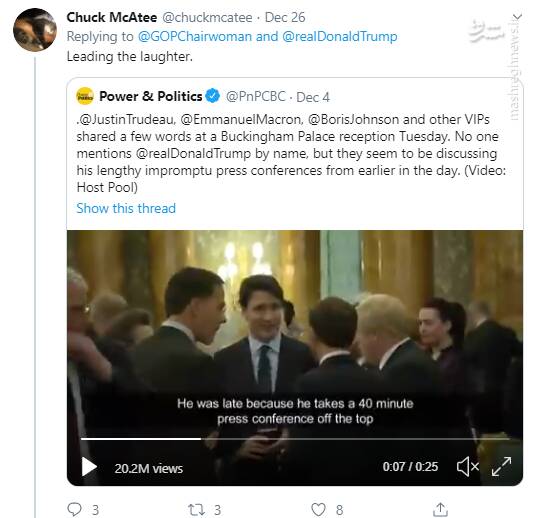Click the blue verified badge

[x=213, y=96]
